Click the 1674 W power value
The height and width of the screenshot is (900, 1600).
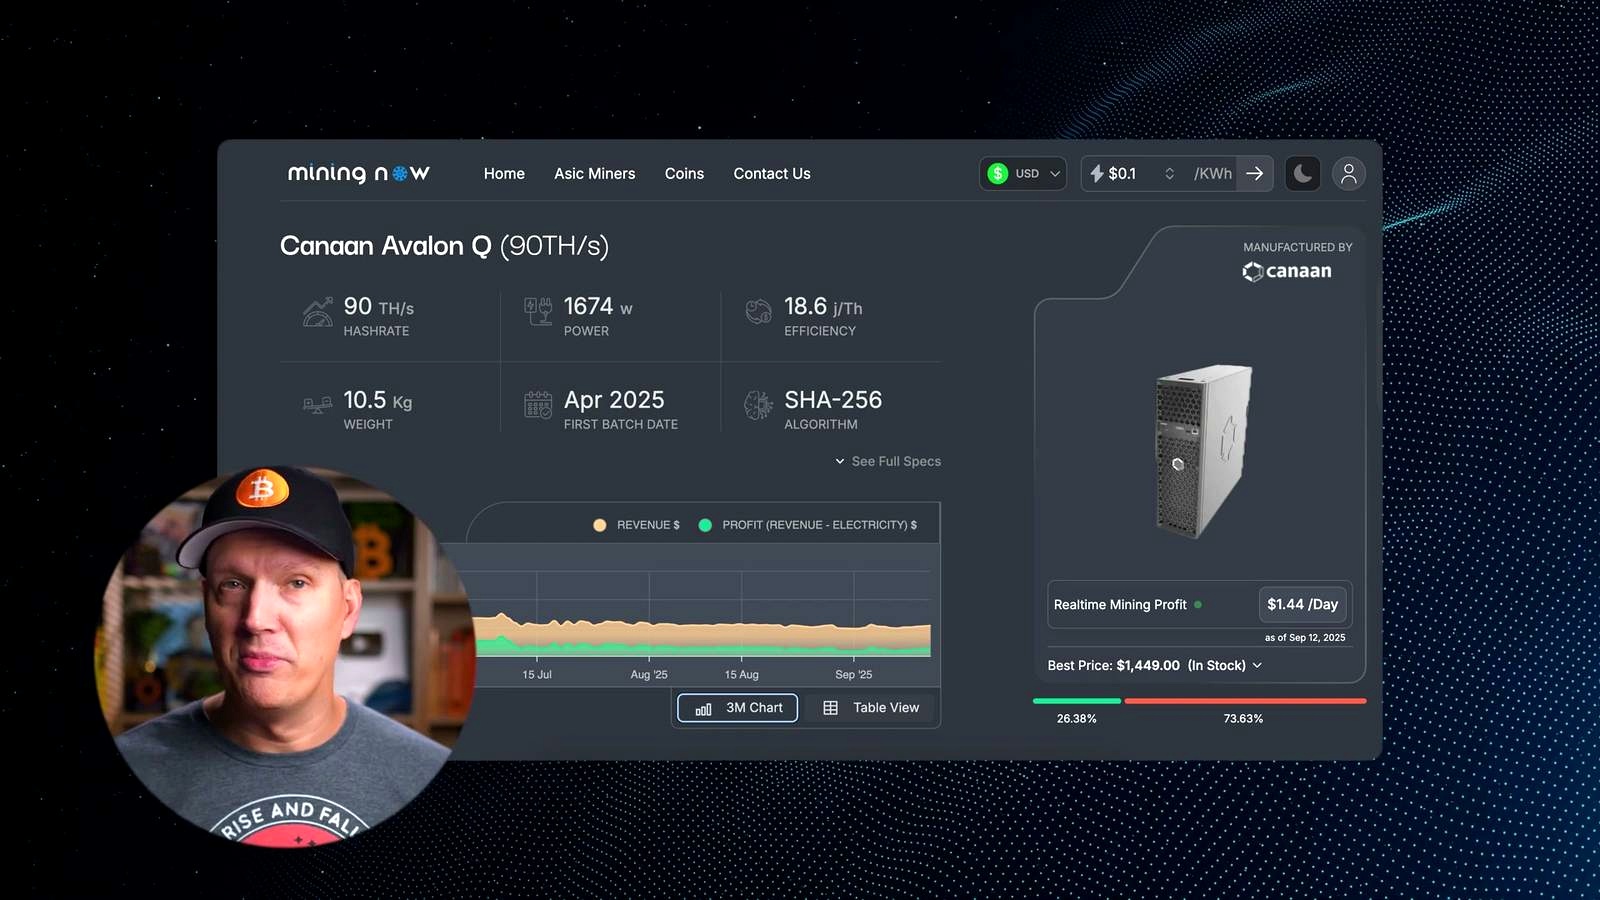click(x=598, y=306)
